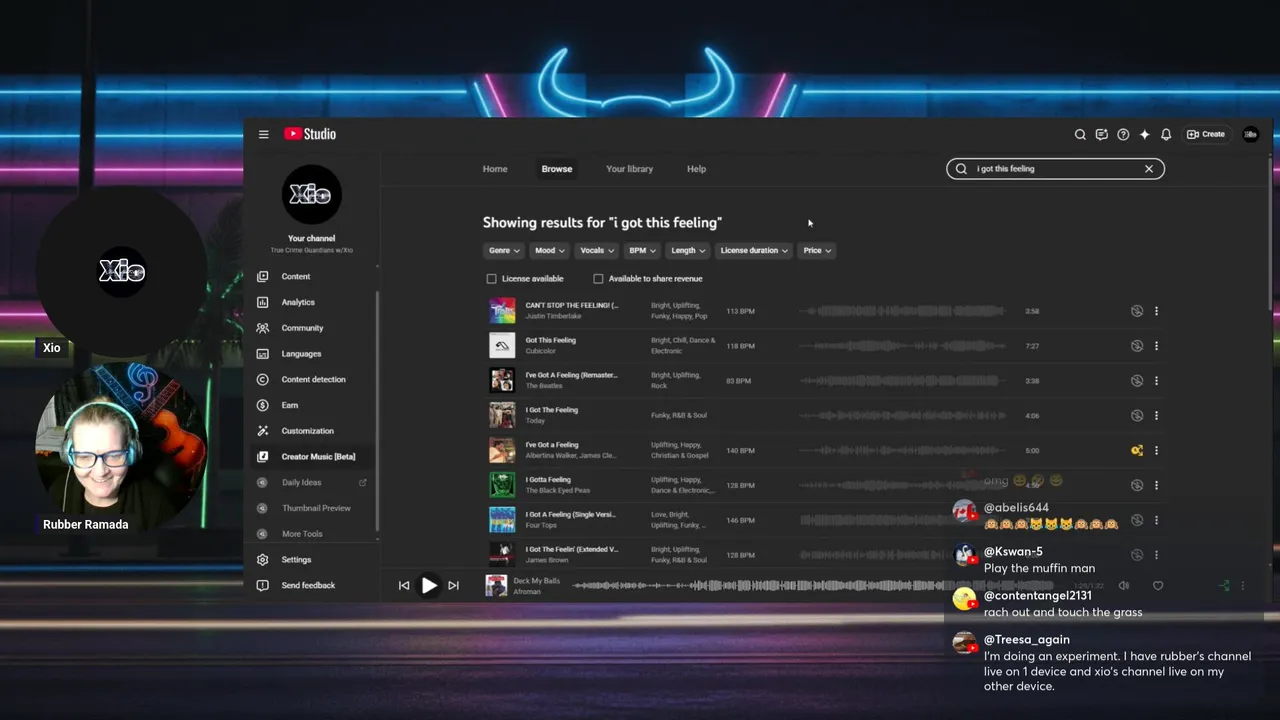Open the notifications bell
The width and height of the screenshot is (1280, 720).
pos(1166,134)
